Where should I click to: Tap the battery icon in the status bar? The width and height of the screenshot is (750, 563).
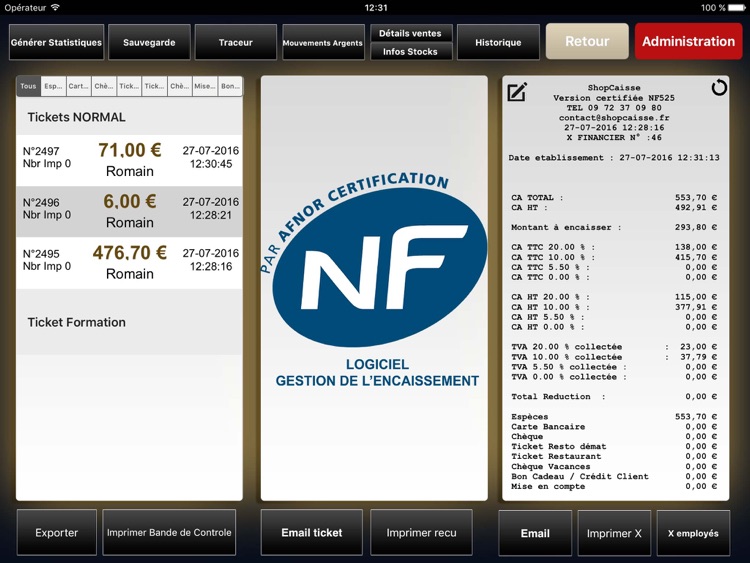pyautogui.click(x=737, y=8)
